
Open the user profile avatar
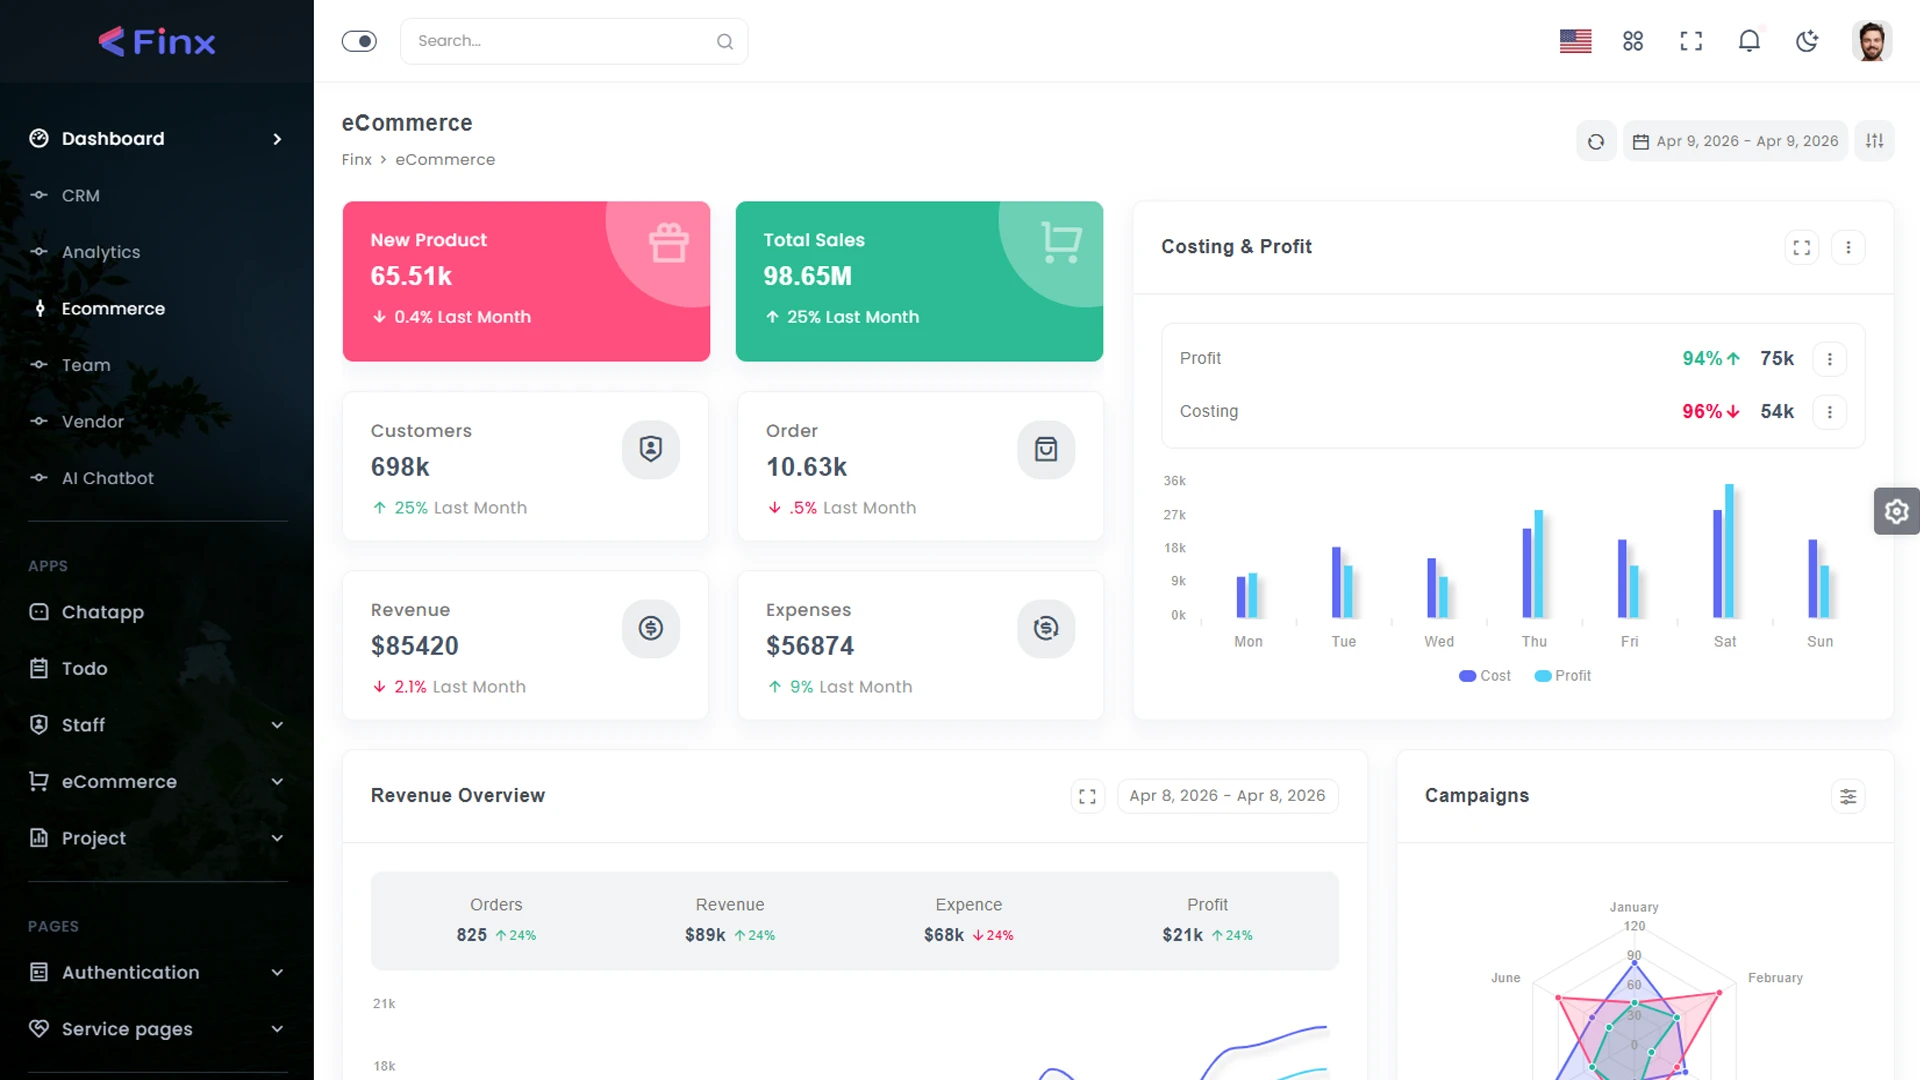pyautogui.click(x=1871, y=41)
